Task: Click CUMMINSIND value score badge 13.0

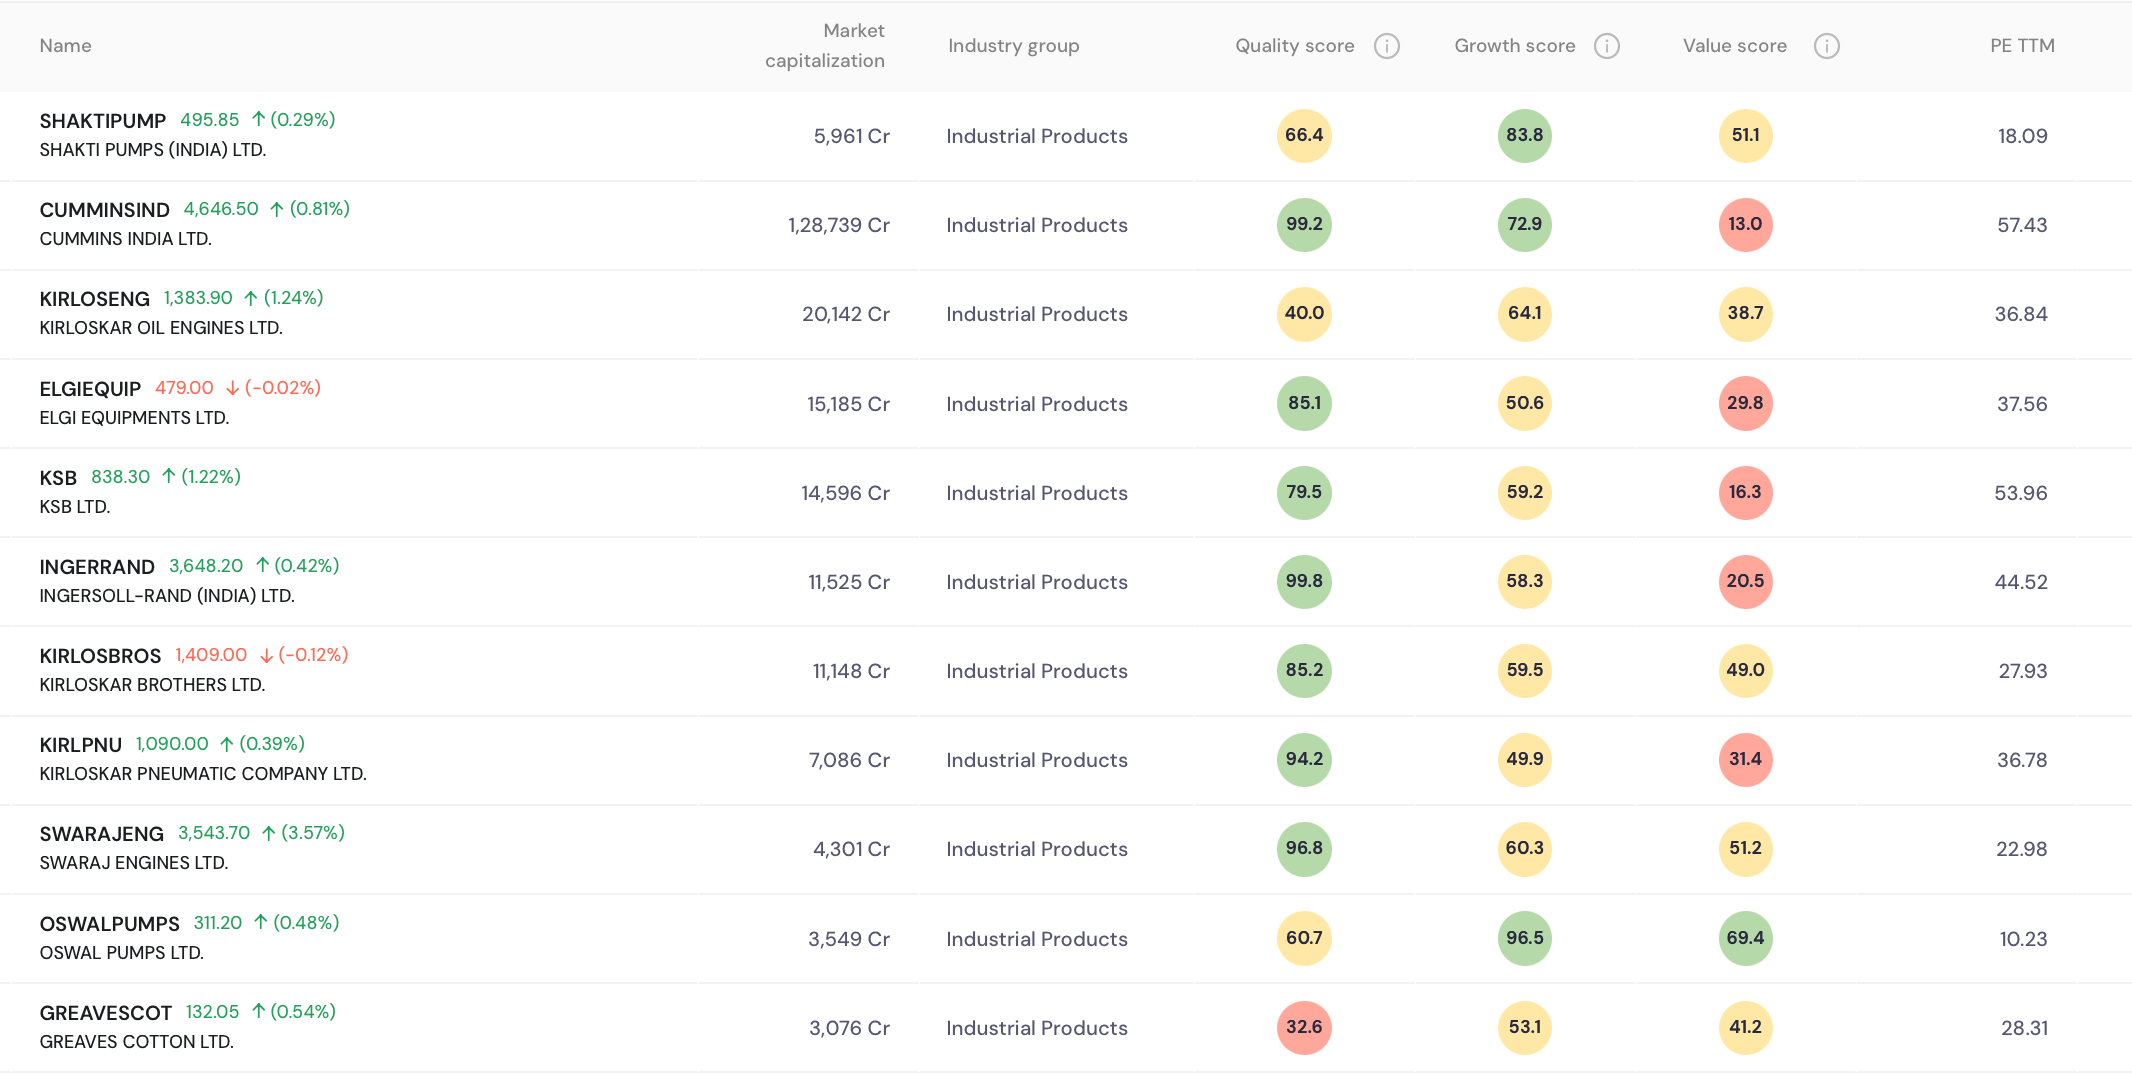Action: coord(1745,224)
